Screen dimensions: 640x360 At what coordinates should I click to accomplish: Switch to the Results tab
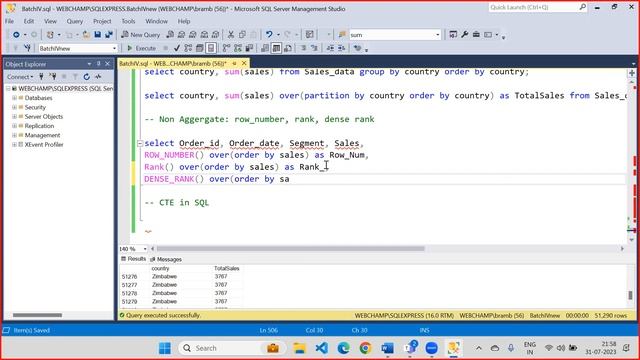point(133,259)
